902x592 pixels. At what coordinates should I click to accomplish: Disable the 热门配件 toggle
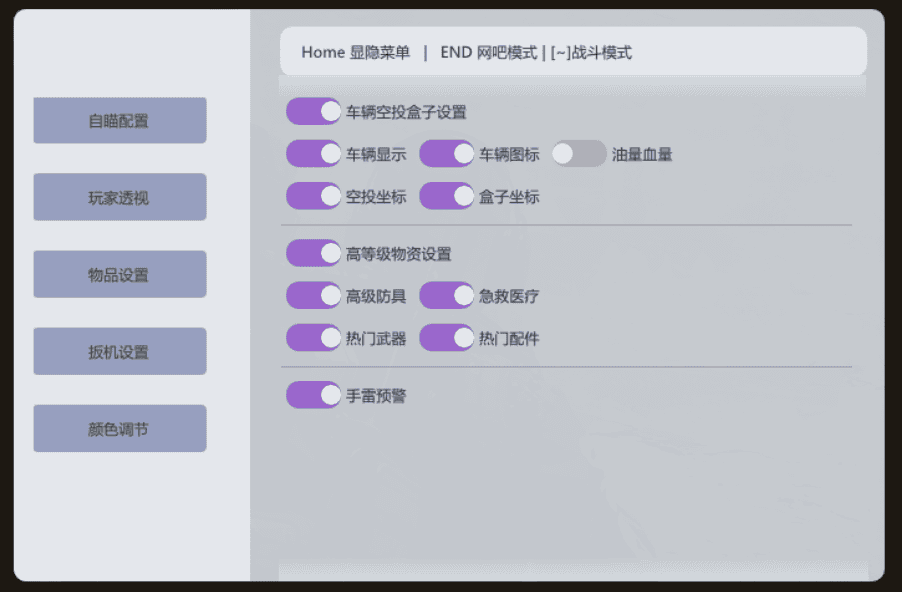pos(447,338)
